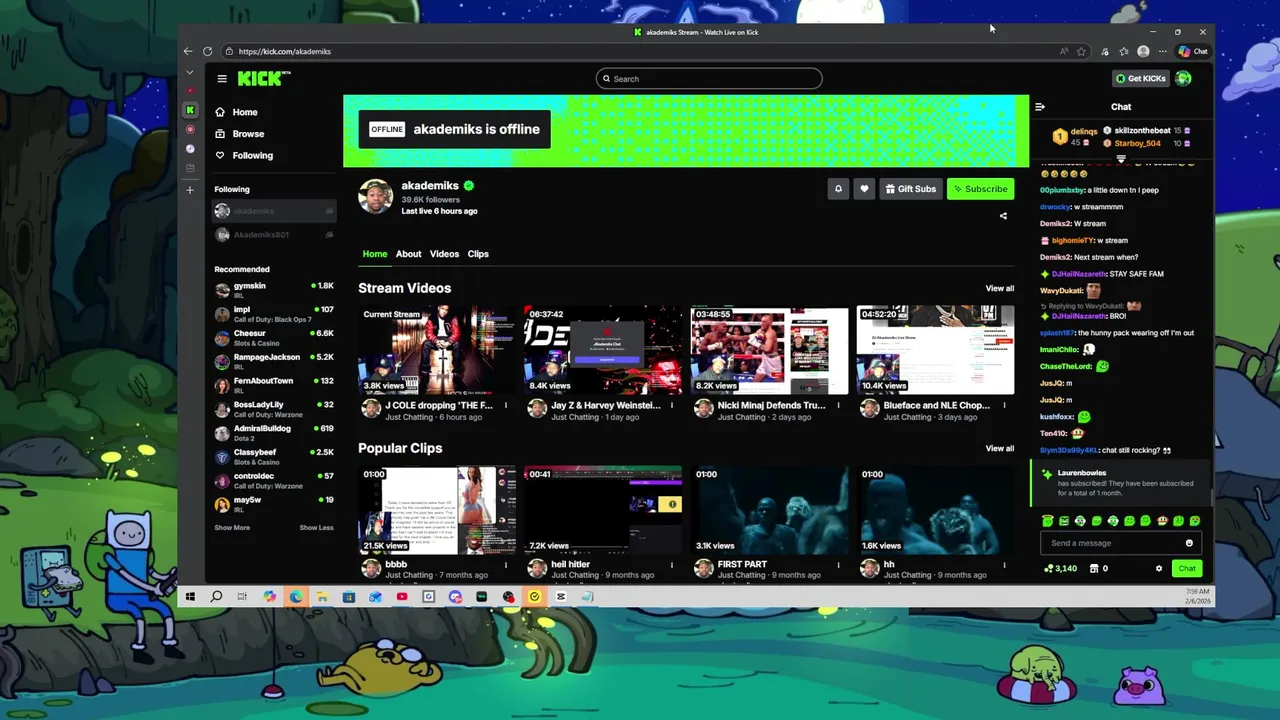Reload the page with refresh icon
The width and height of the screenshot is (1280, 720).
tap(208, 51)
